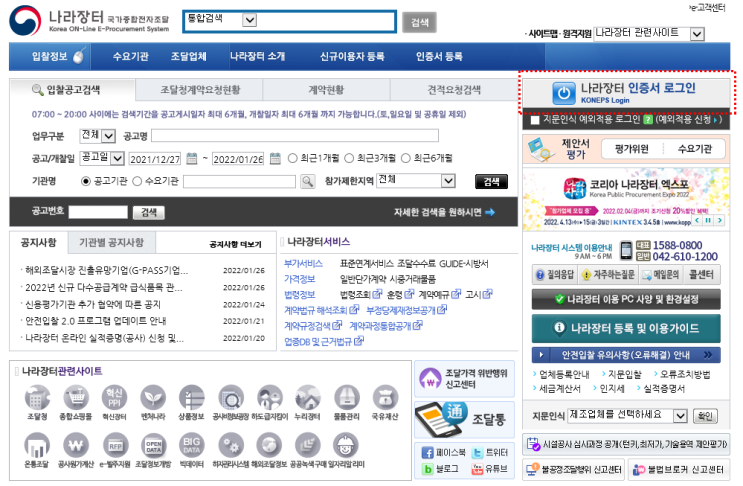Open the 온통조달 chart icon
The width and height of the screenshot is (743, 486).
37,445
